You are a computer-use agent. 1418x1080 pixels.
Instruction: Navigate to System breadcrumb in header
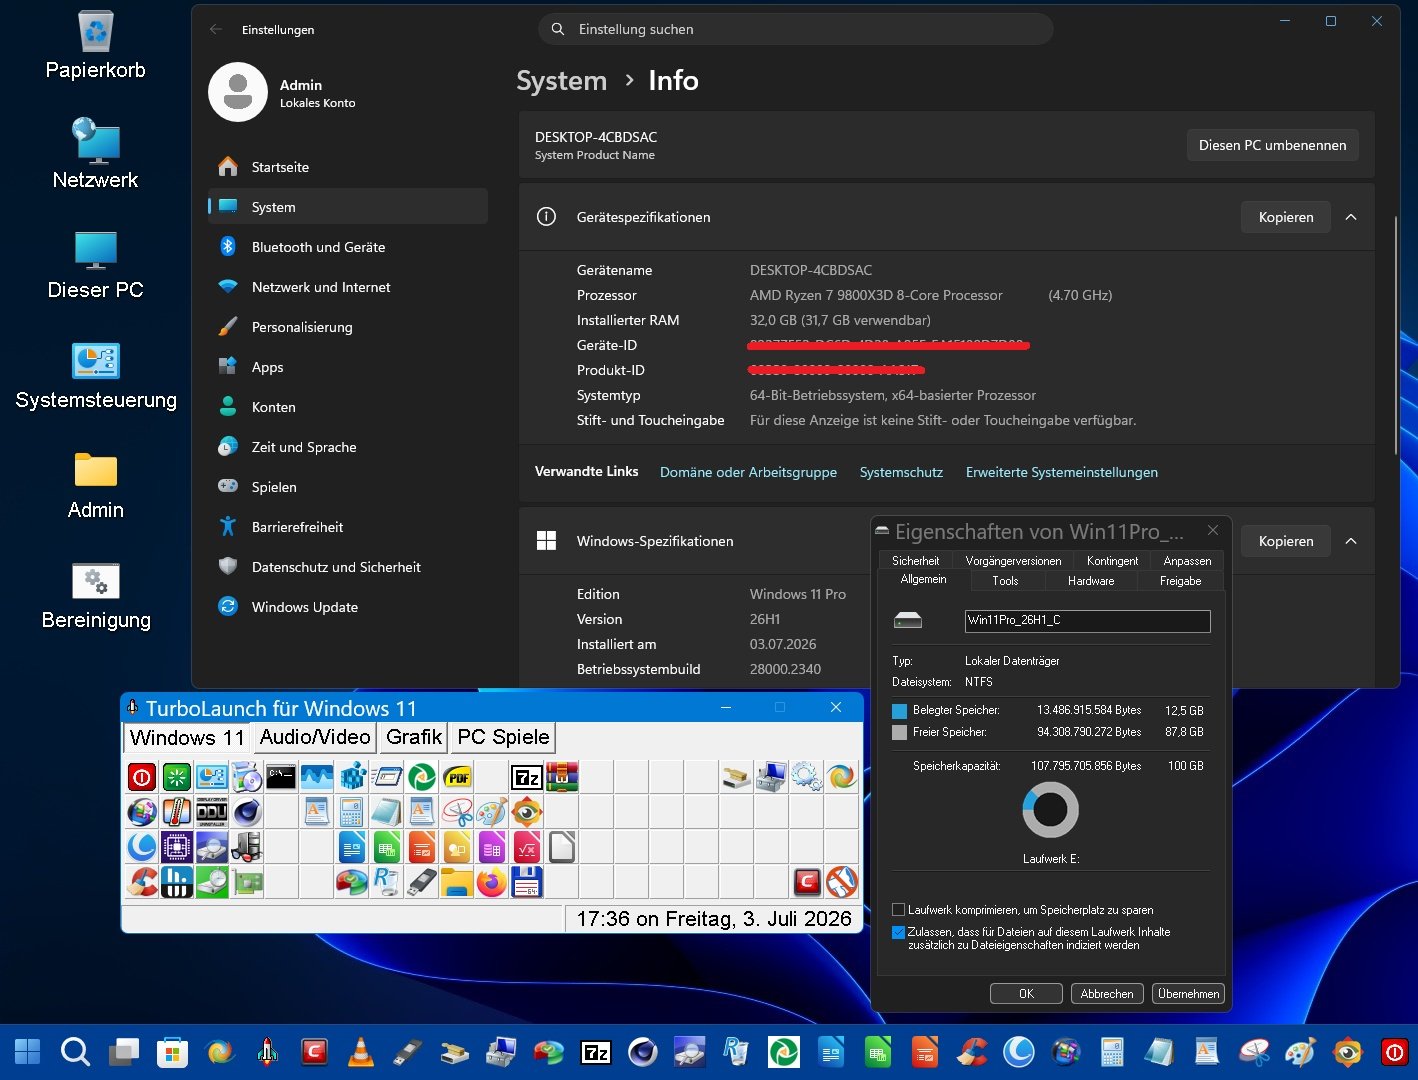(561, 81)
